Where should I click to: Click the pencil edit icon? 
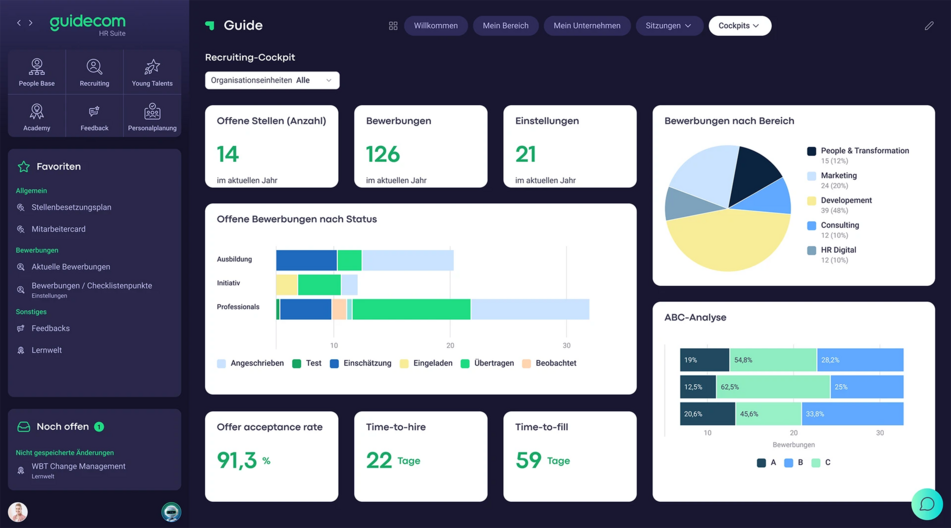coord(929,26)
